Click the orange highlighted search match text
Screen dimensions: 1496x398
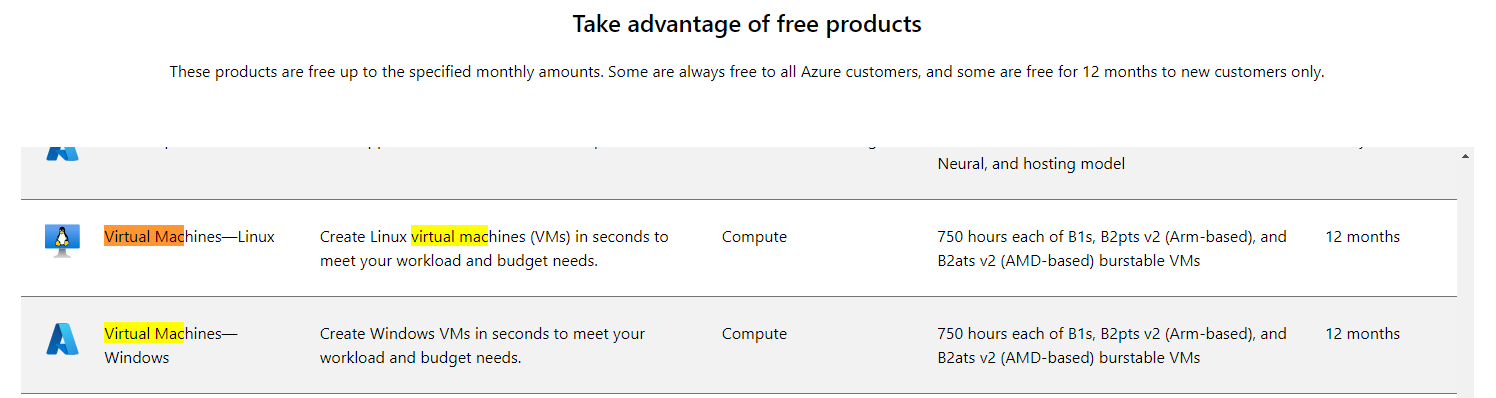pos(143,237)
